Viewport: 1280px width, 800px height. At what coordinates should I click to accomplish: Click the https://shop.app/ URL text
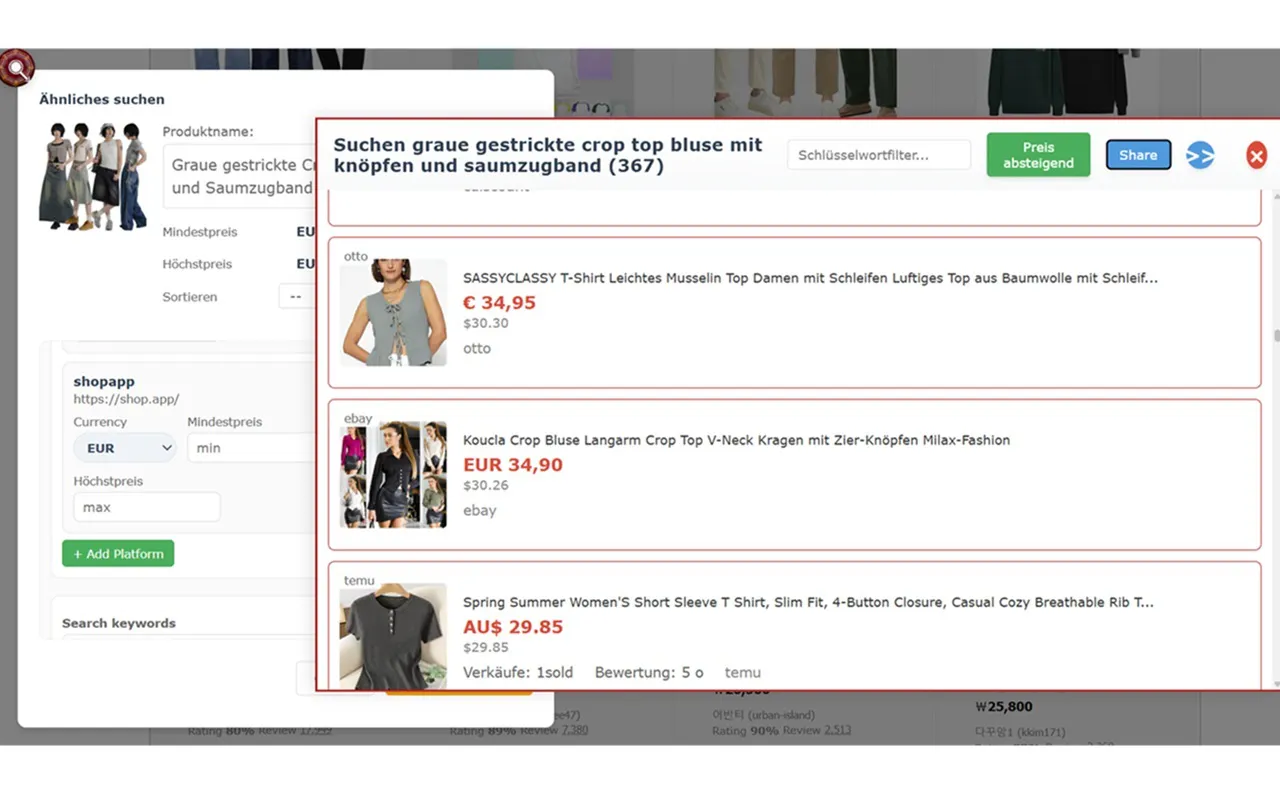(x=126, y=399)
